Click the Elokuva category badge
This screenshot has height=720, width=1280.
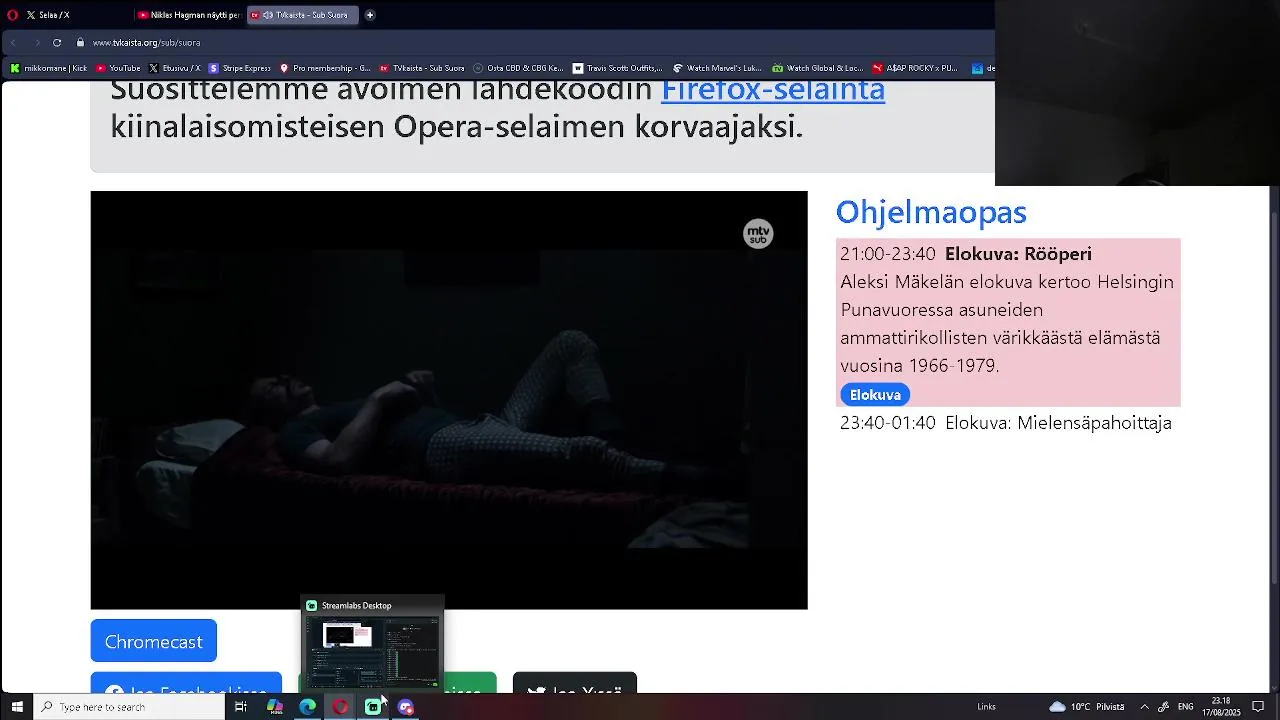(x=875, y=395)
